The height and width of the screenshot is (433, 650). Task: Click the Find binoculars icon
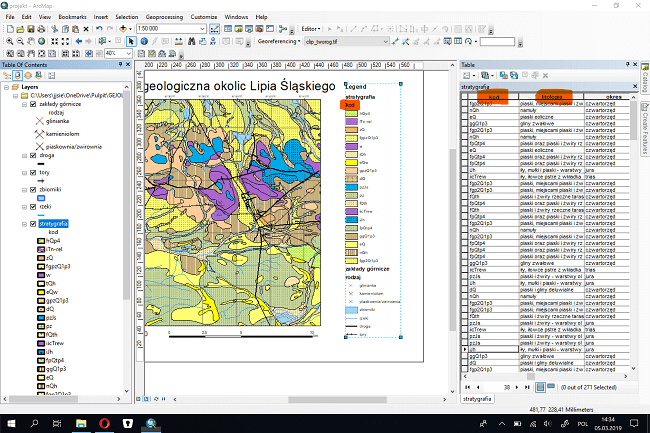(192, 41)
